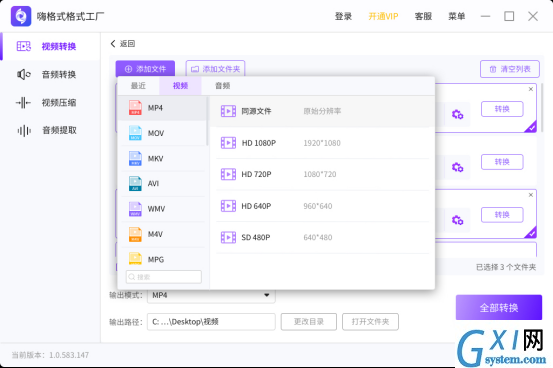This screenshot has width=553, height=368.
Task: Click the 添加文件夹 button
Action: pos(215,69)
